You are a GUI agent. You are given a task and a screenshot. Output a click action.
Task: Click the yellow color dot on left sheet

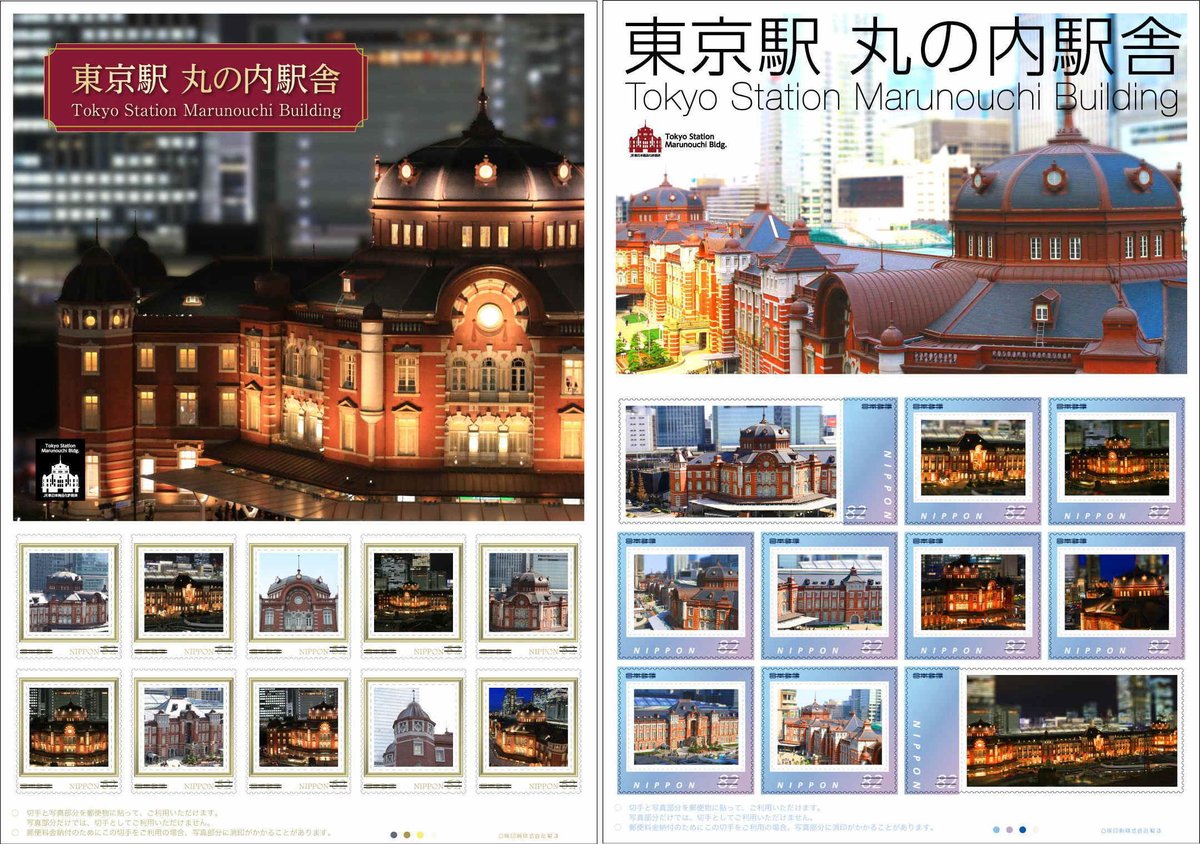click(x=420, y=834)
